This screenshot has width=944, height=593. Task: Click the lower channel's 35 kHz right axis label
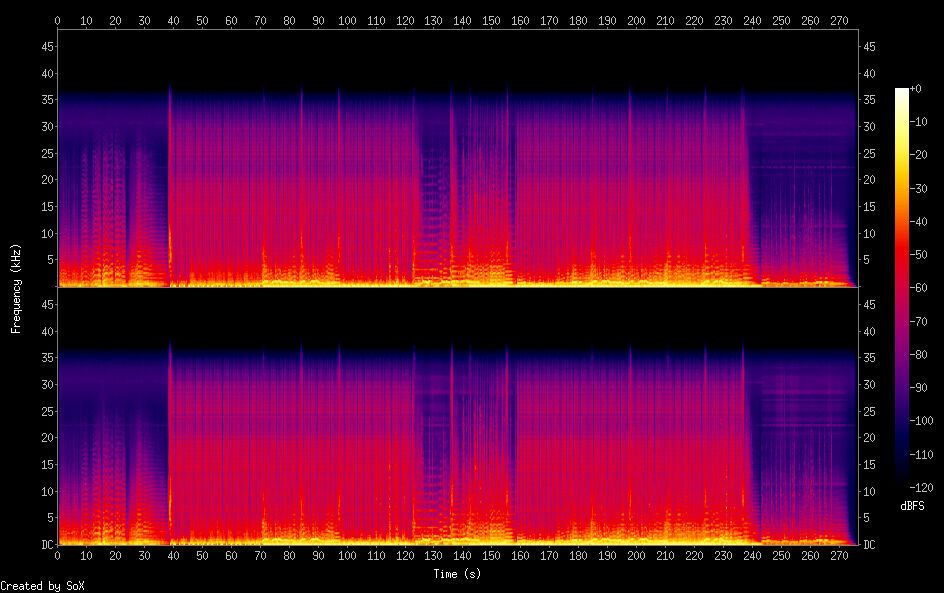tap(870, 358)
